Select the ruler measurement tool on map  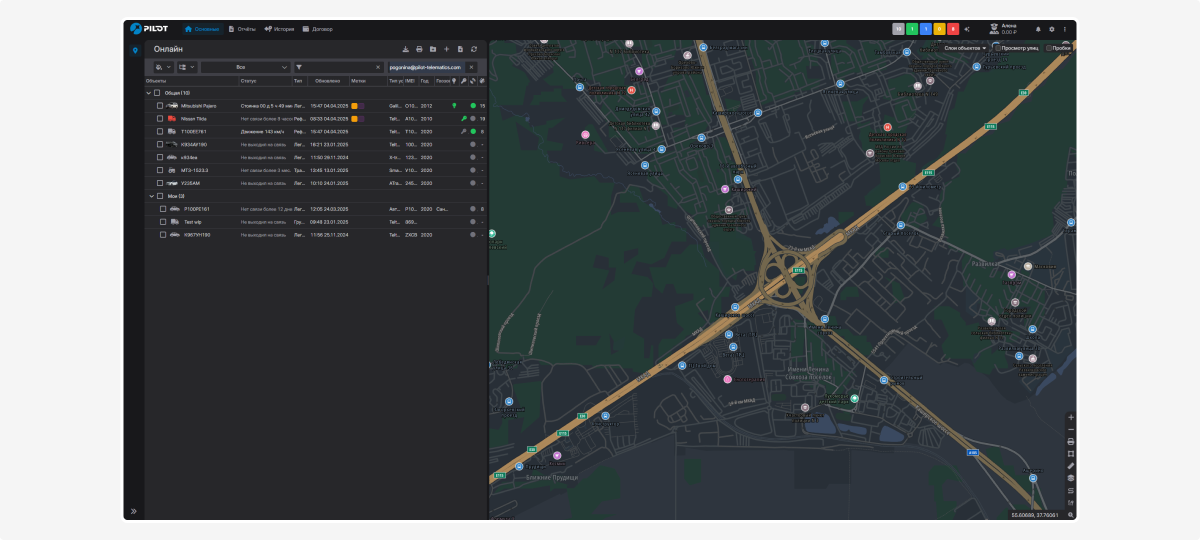pos(1071,466)
